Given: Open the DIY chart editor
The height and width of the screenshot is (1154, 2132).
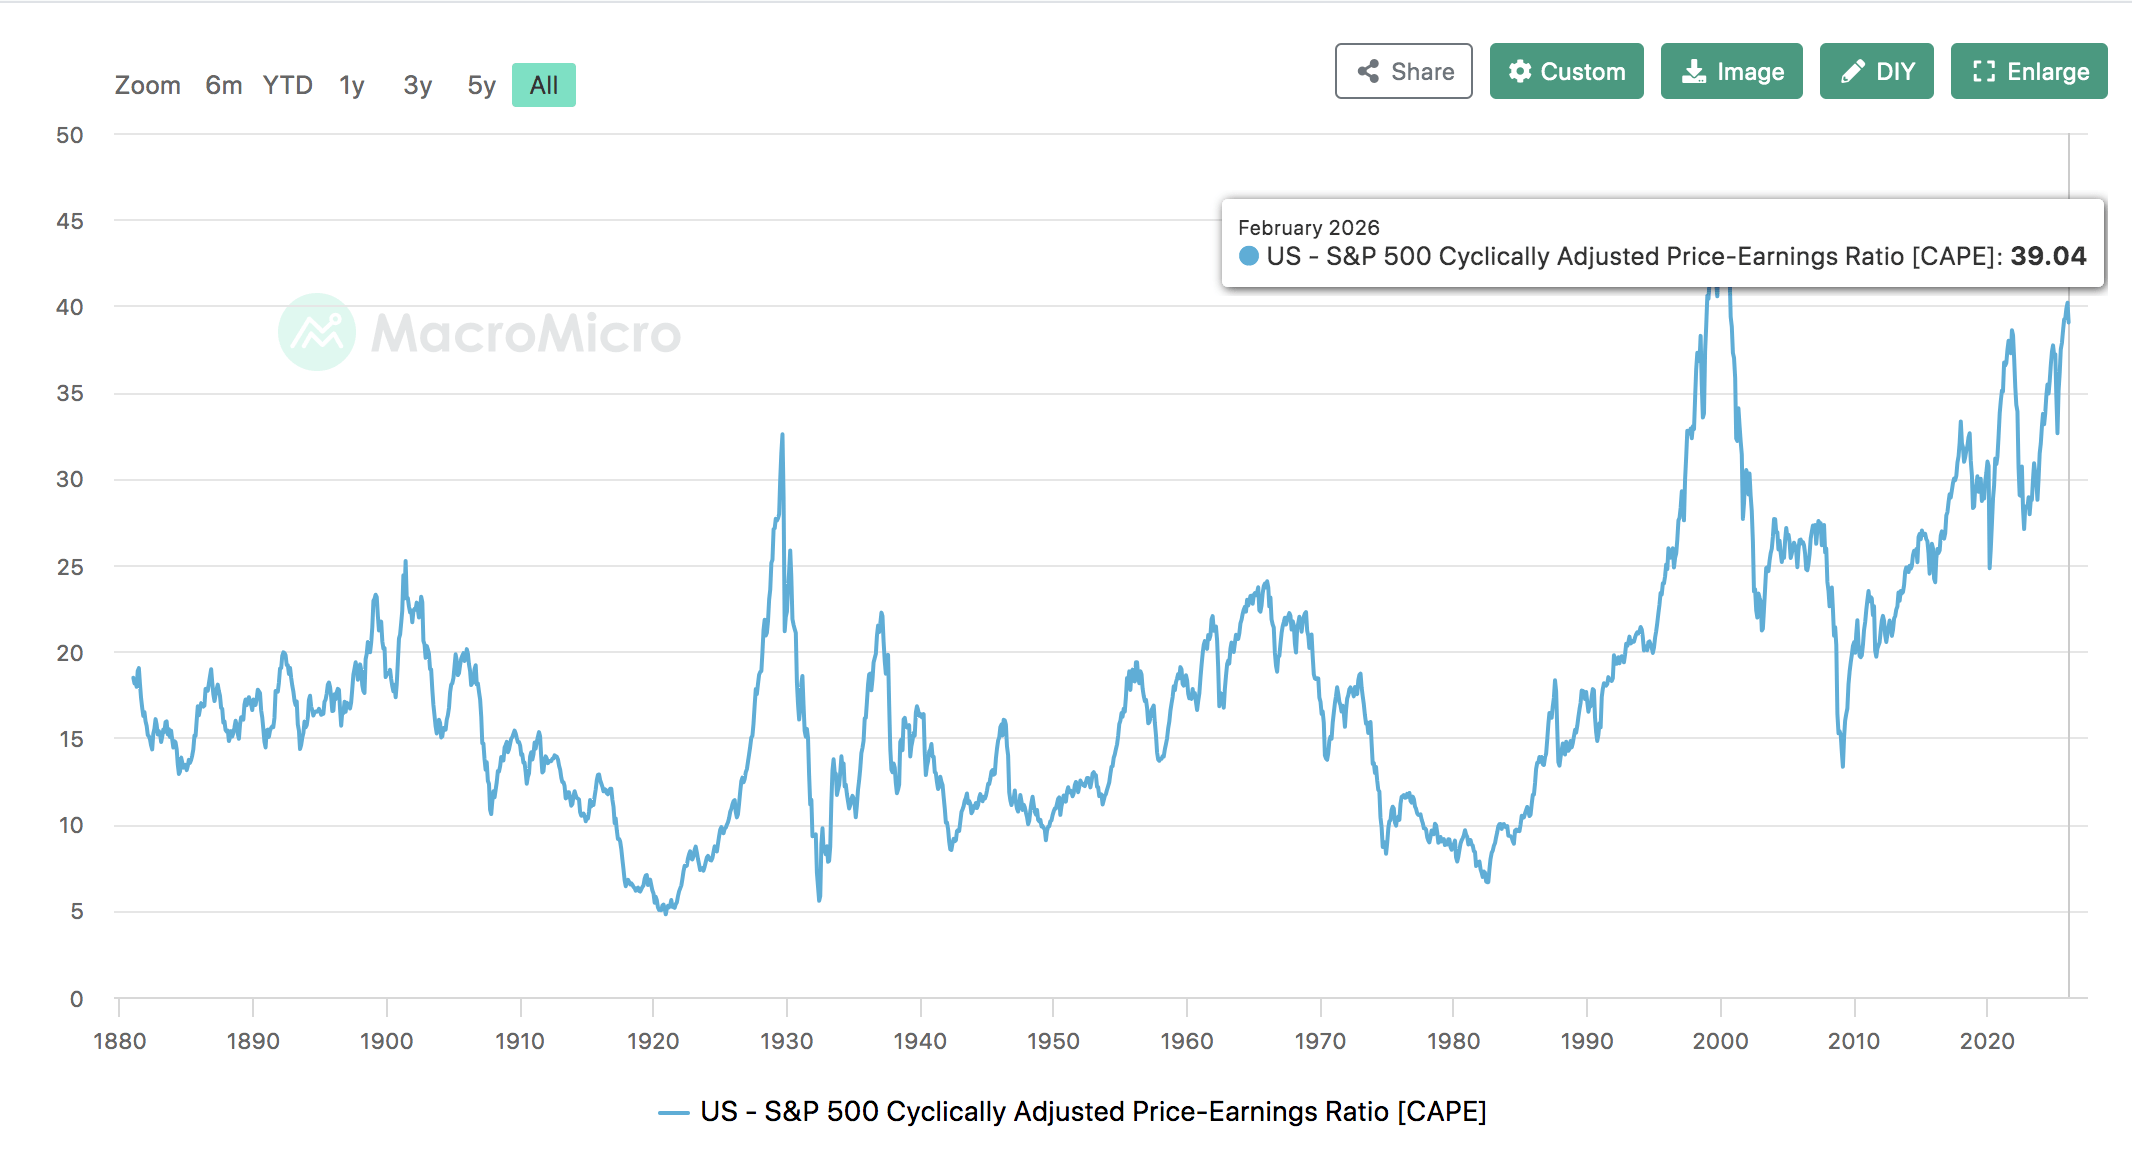Looking at the screenshot, I should 1876,71.
